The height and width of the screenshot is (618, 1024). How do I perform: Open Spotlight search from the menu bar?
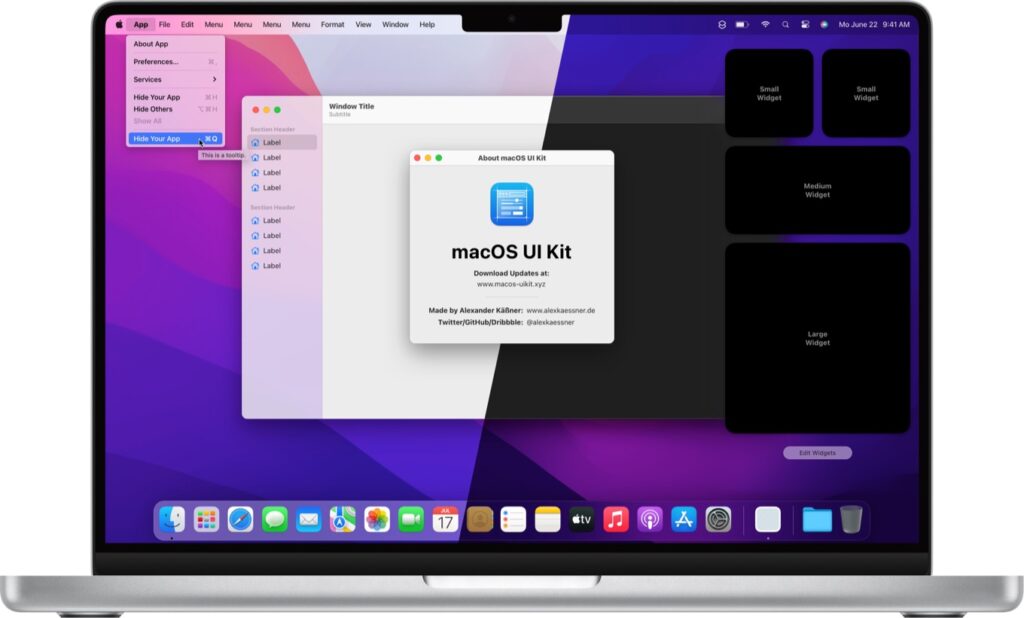click(785, 24)
